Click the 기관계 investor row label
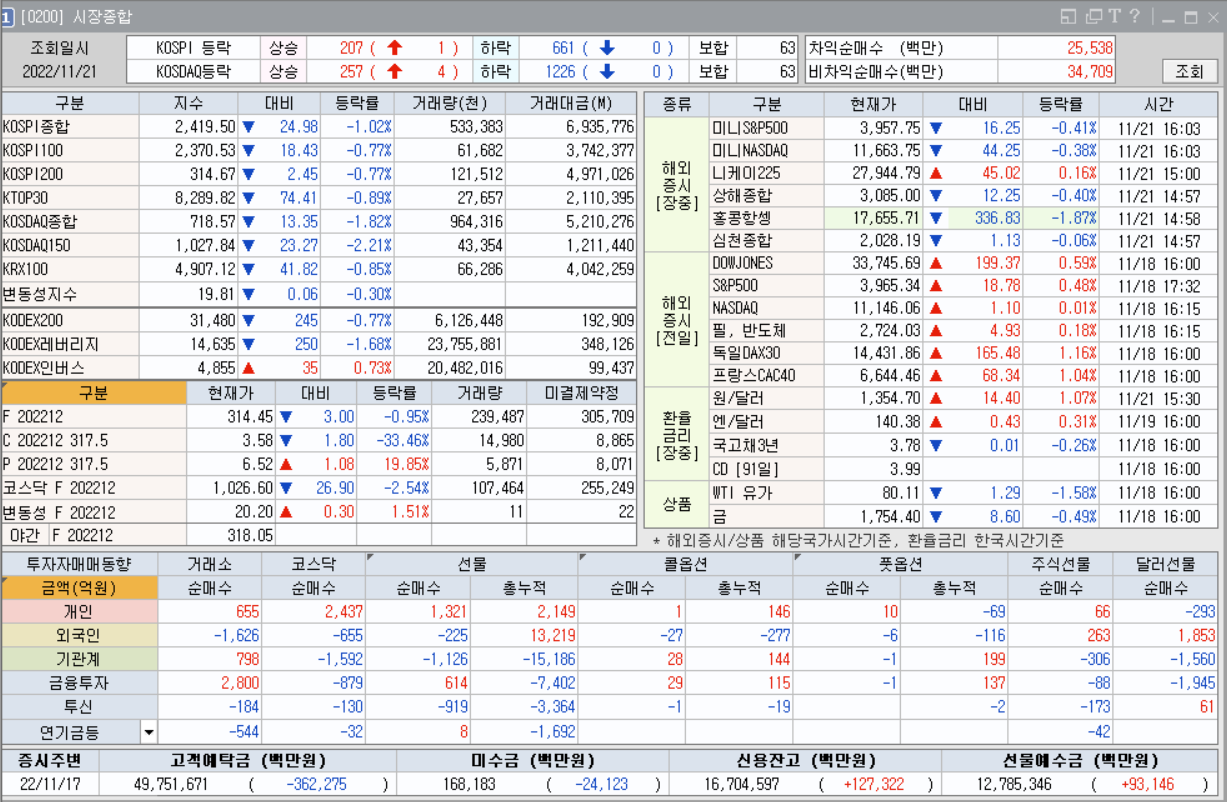The height and width of the screenshot is (802, 1227). pyautogui.click(x=79, y=660)
